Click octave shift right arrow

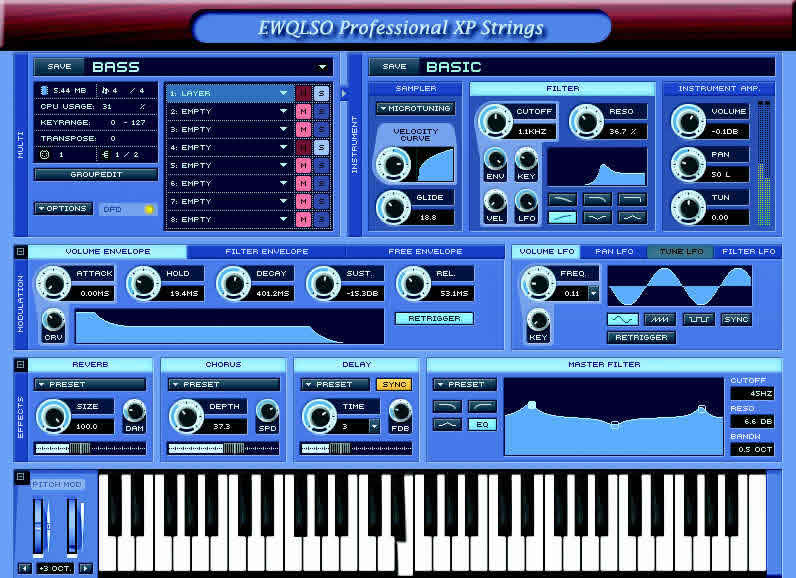click(86, 568)
